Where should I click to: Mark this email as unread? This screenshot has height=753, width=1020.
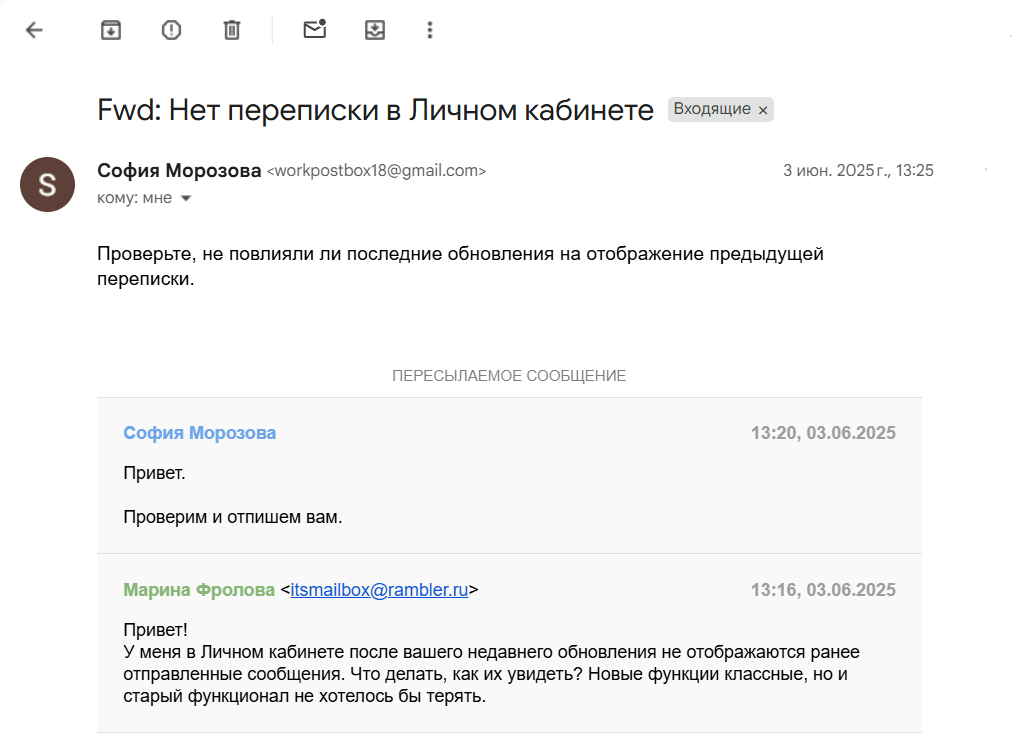(x=315, y=30)
